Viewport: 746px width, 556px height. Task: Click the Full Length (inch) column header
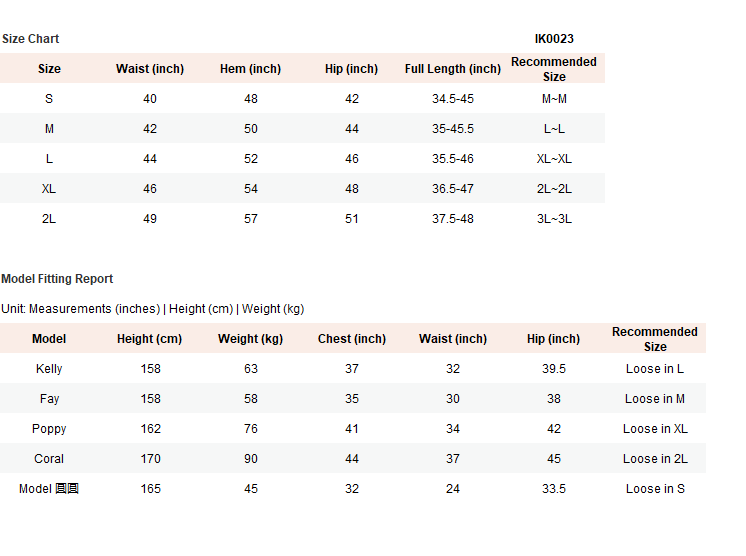point(452,69)
